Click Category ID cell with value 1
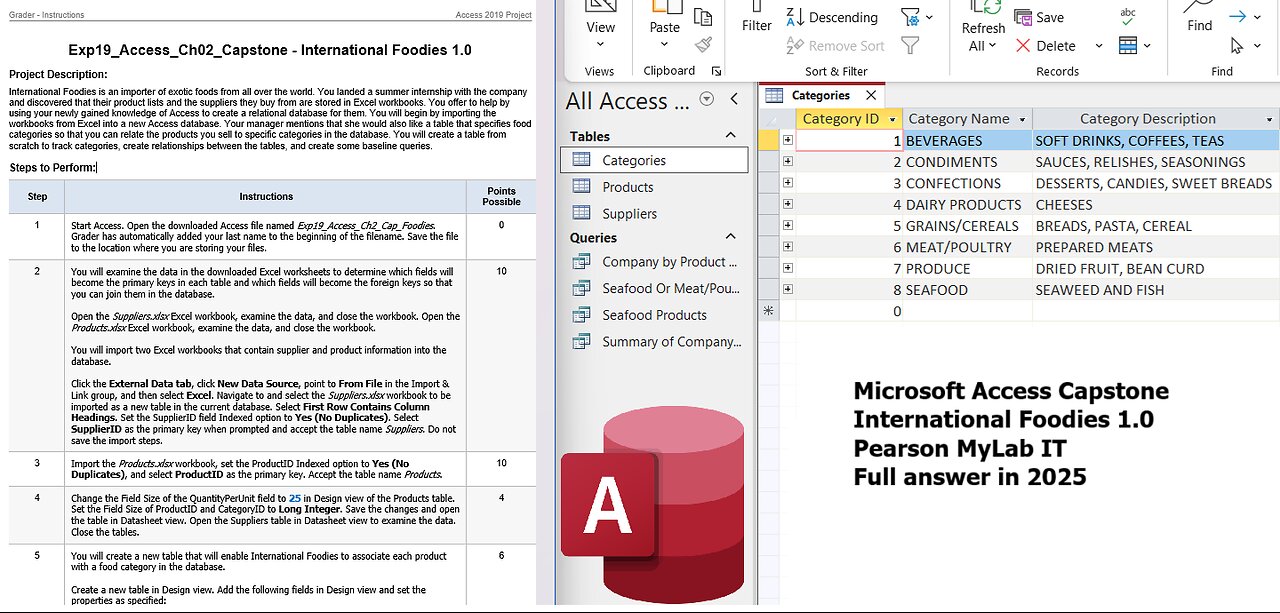This screenshot has height=613, width=1280. pos(849,141)
